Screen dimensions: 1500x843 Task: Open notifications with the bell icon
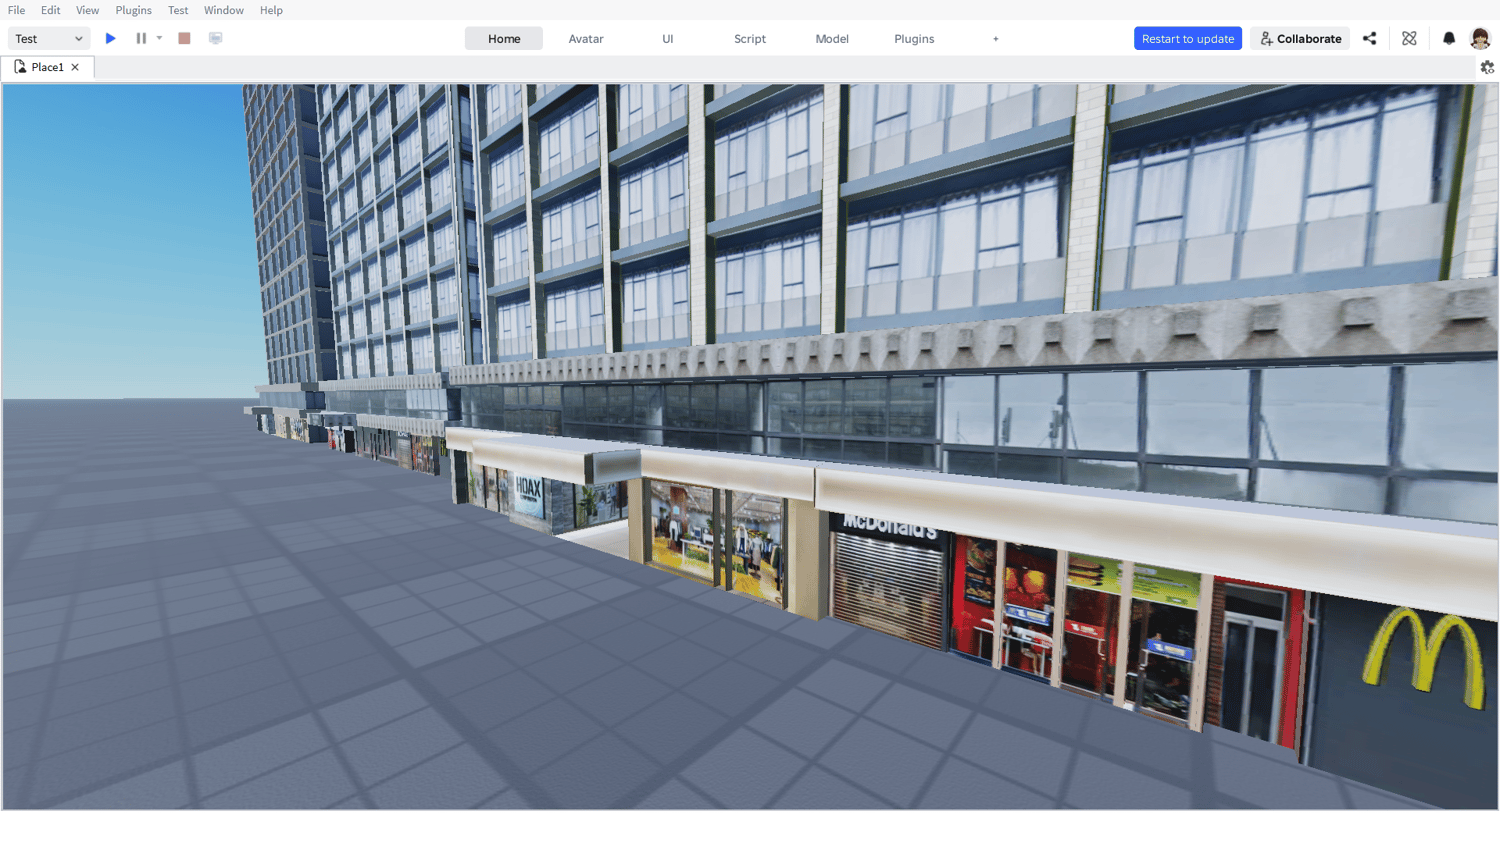coord(1449,39)
